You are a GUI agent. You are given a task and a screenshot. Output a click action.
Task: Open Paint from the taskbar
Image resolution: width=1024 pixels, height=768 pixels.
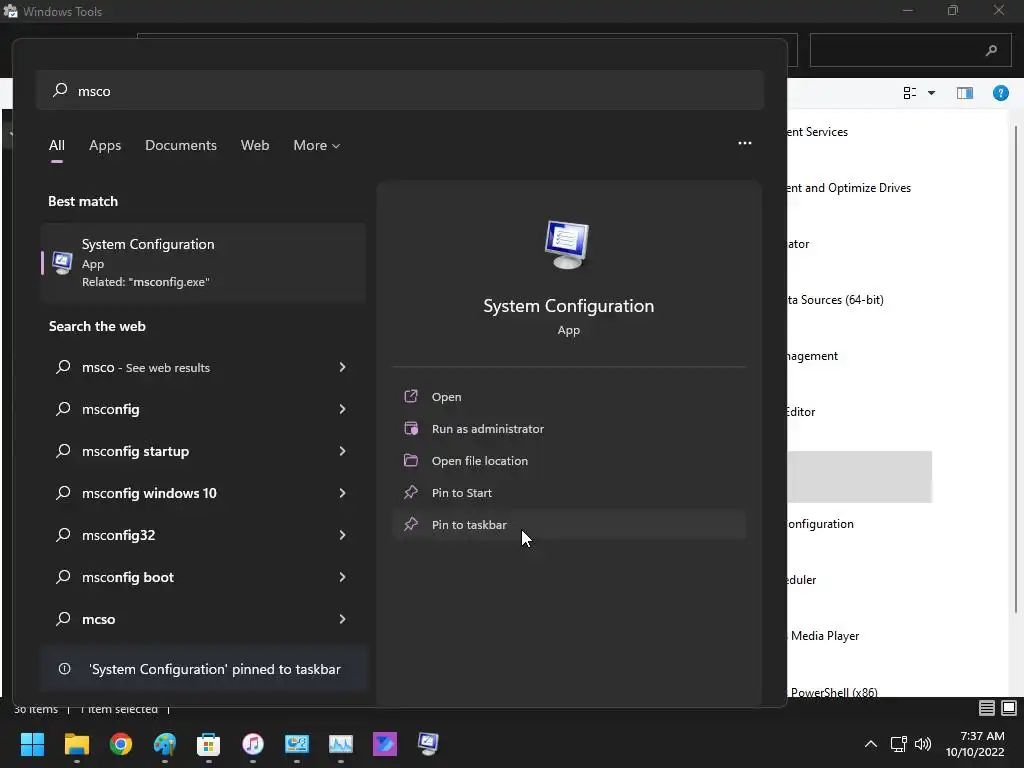165,744
